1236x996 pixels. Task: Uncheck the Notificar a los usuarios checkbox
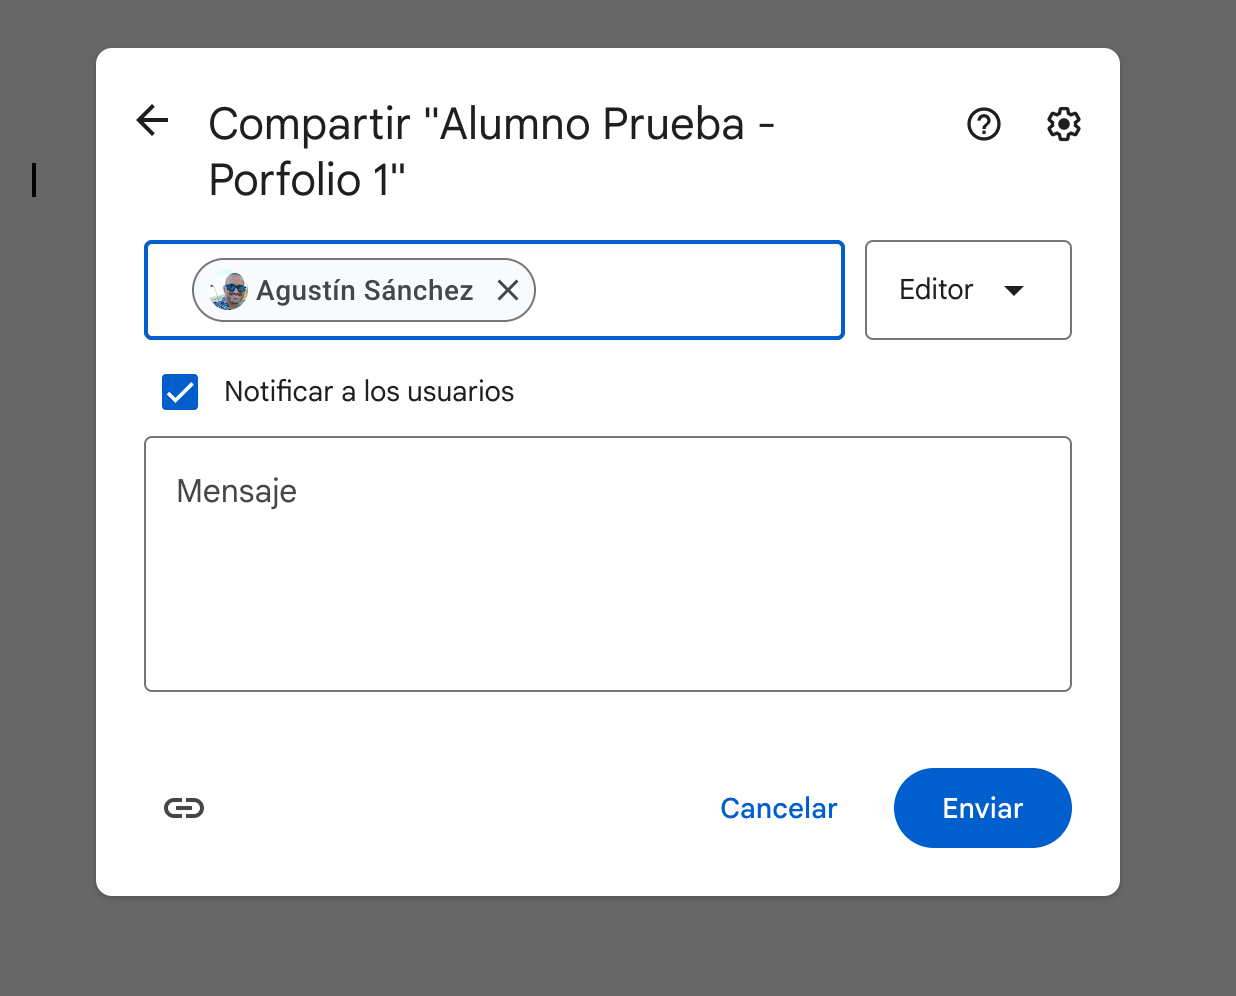coord(180,392)
